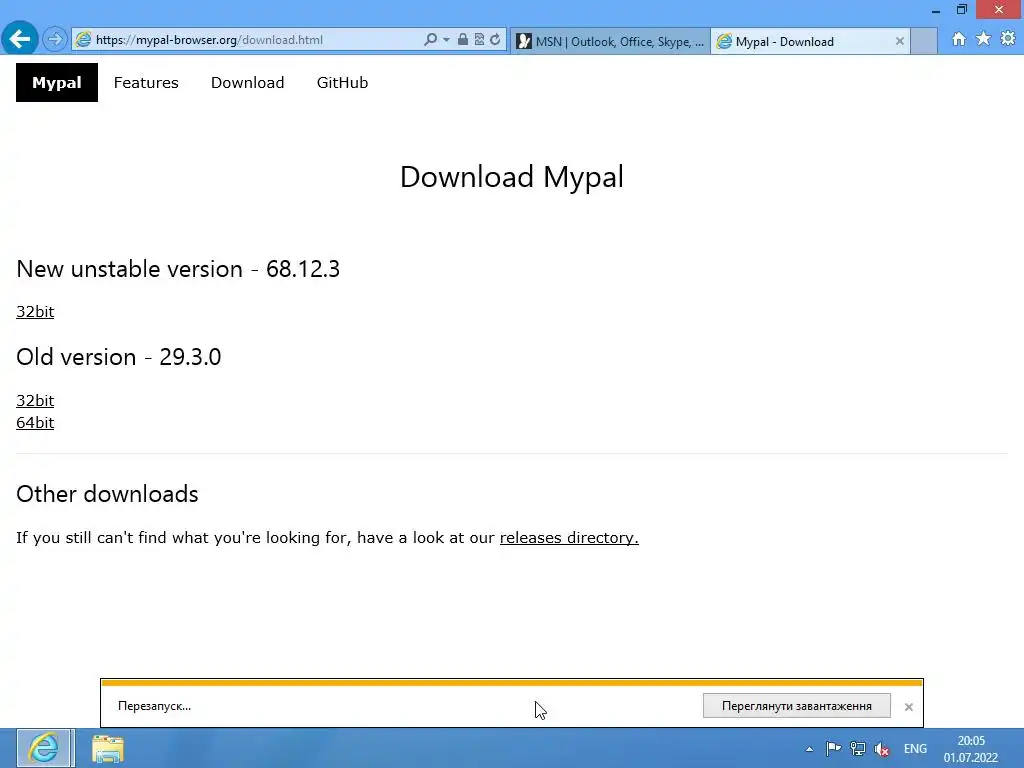Click the Mypal logo button
The width and height of the screenshot is (1024, 768).
(57, 82)
